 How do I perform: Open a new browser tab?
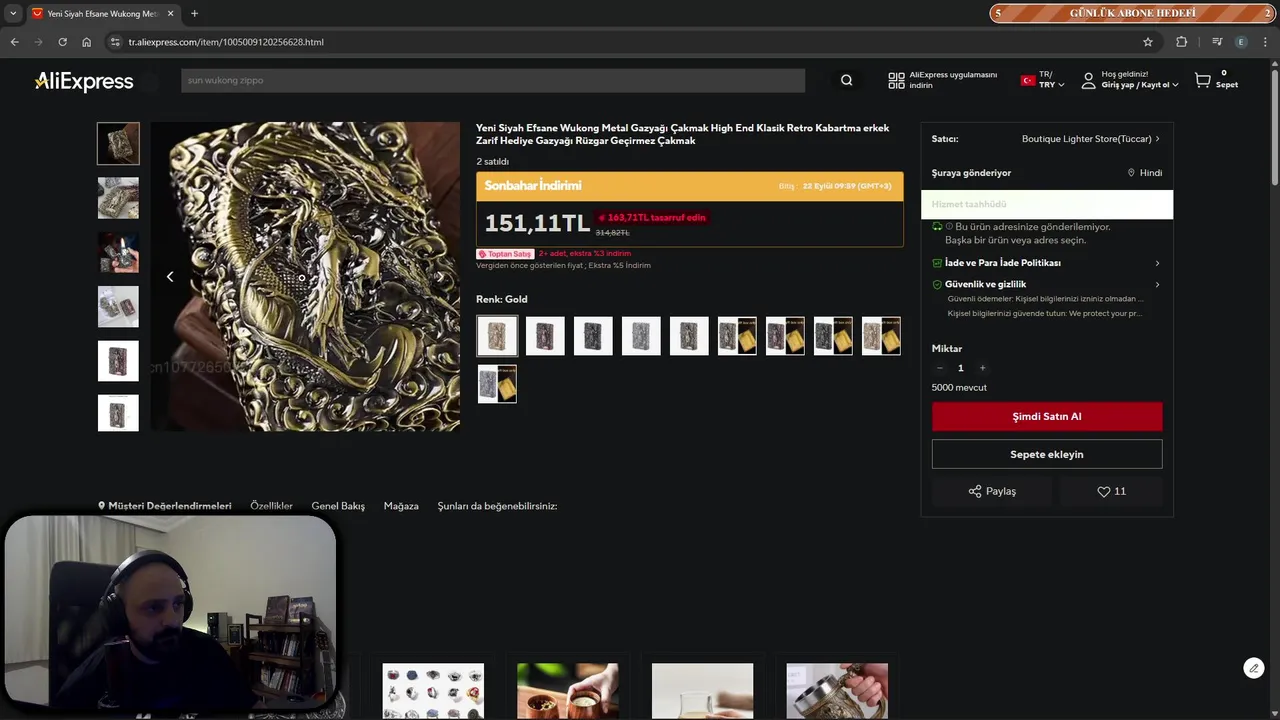coord(194,13)
